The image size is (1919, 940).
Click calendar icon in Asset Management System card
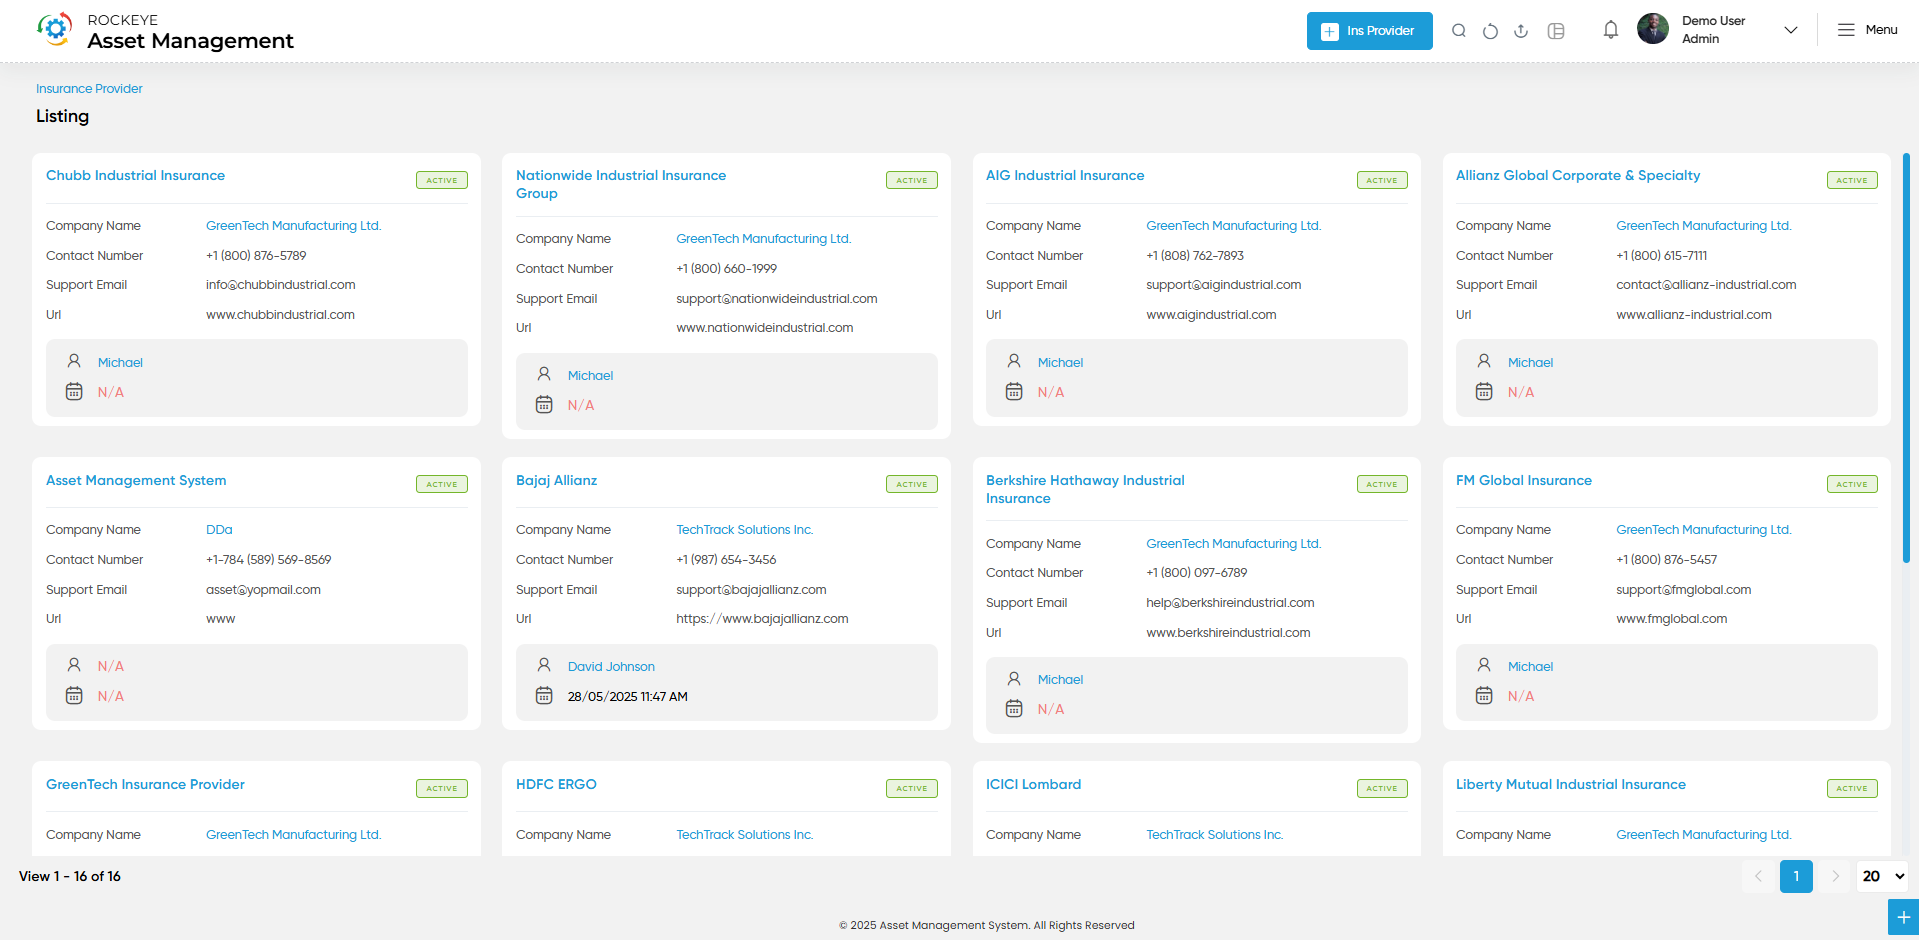point(74,696)
